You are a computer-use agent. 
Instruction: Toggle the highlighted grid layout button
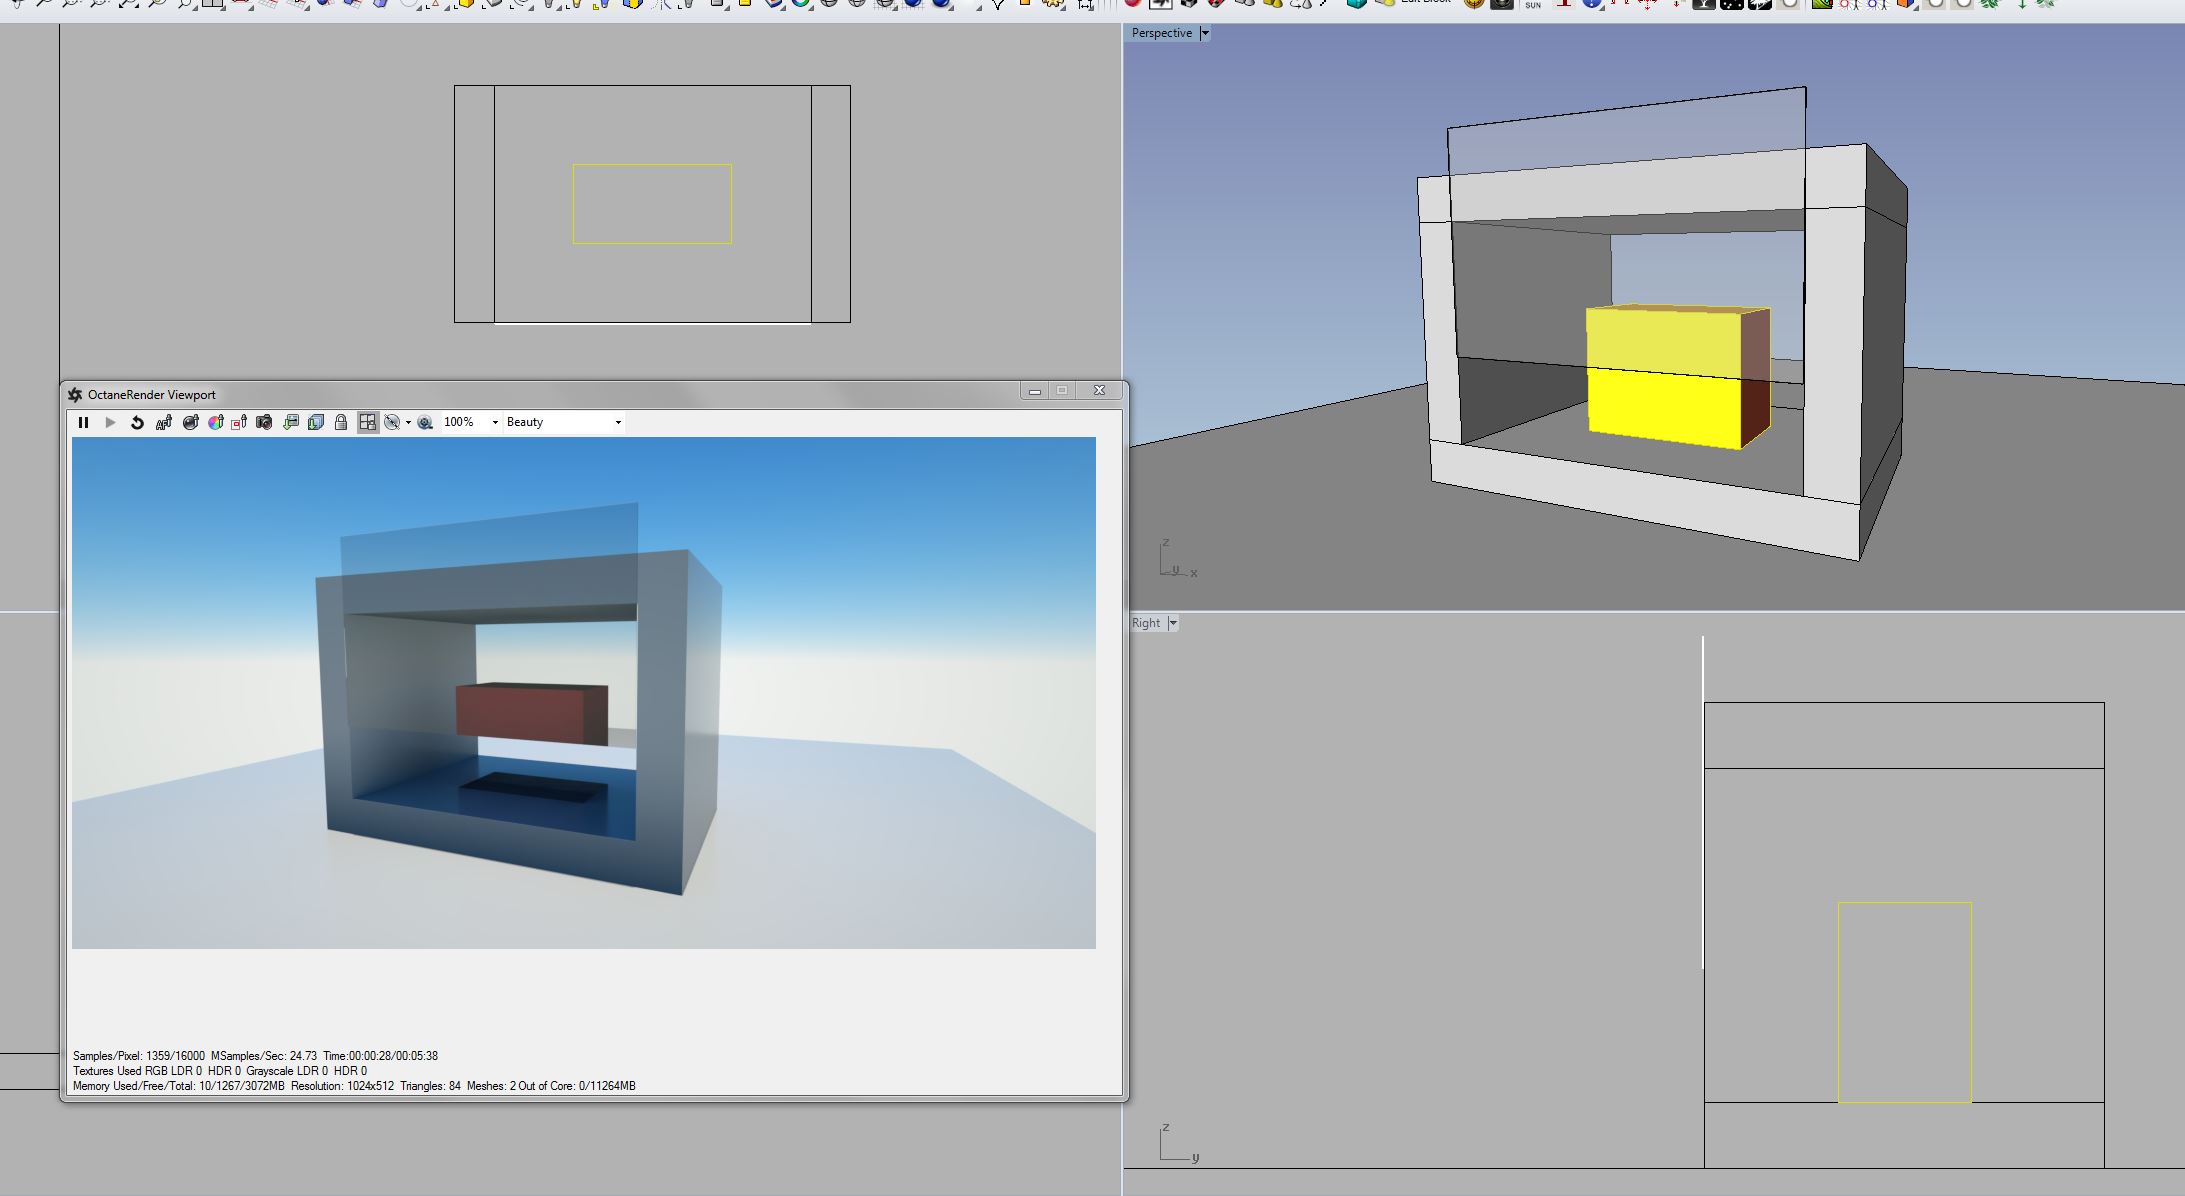click(x=367, y=422)
